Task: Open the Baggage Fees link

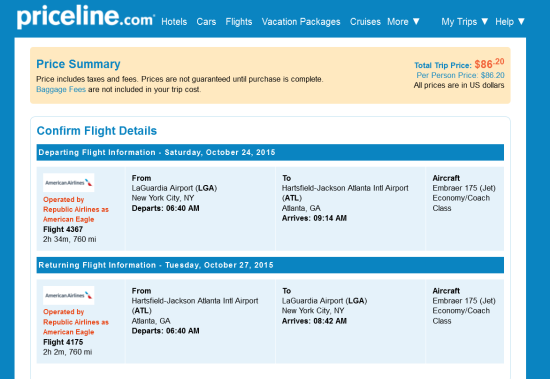Action: [61, 89]
